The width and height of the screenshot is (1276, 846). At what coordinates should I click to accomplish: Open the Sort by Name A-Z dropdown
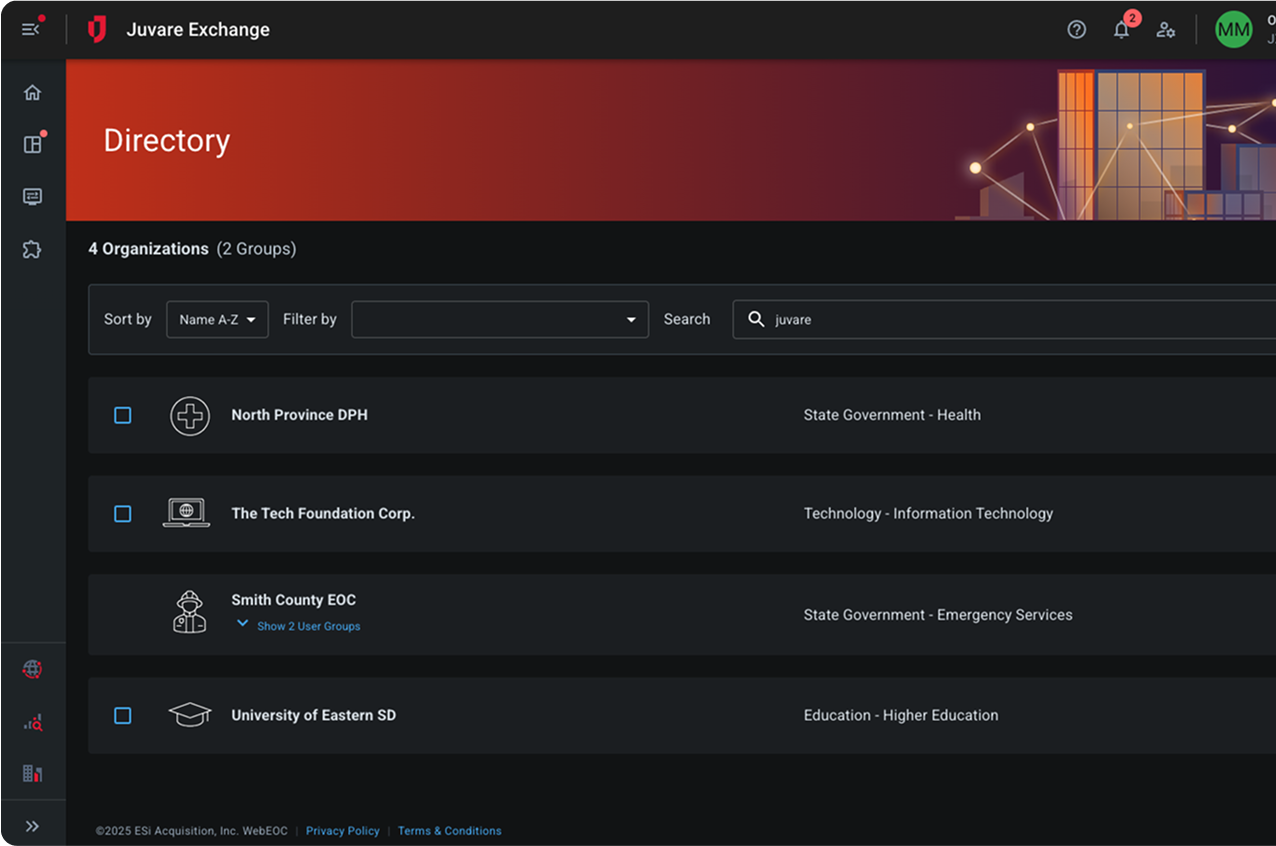click(217, 320)
